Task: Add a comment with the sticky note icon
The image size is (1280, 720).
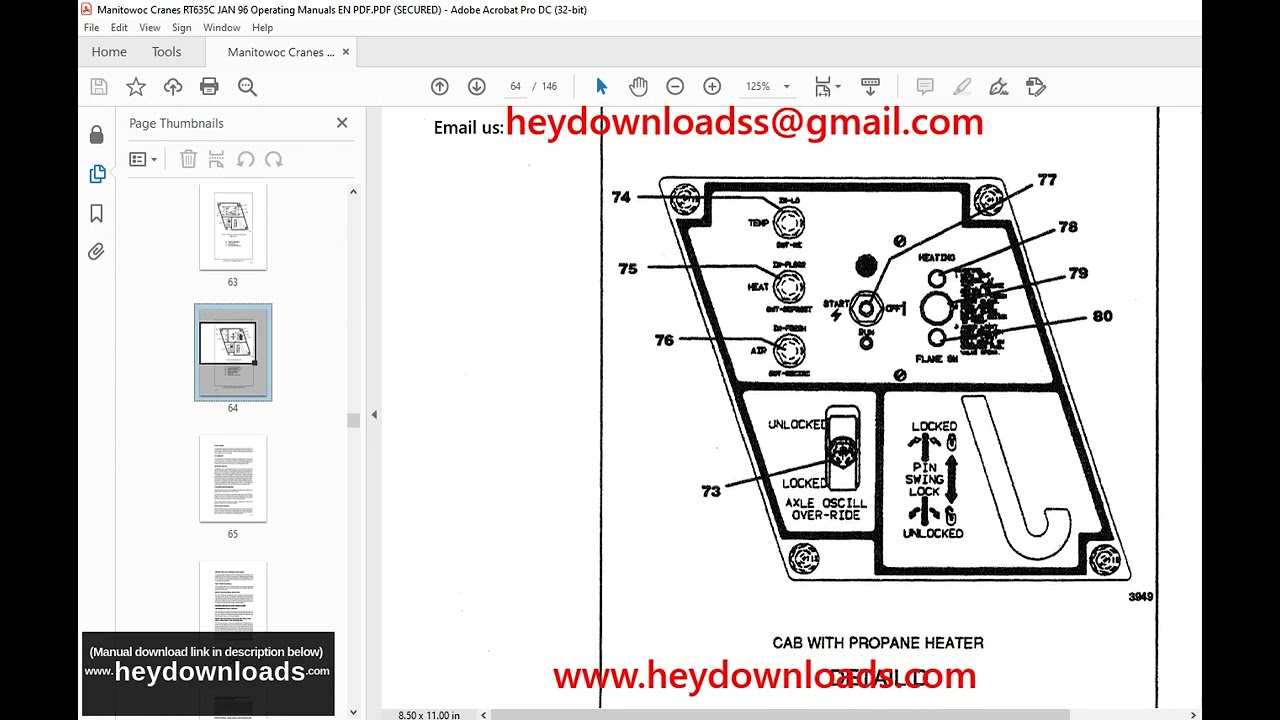Action: point(925,87)
